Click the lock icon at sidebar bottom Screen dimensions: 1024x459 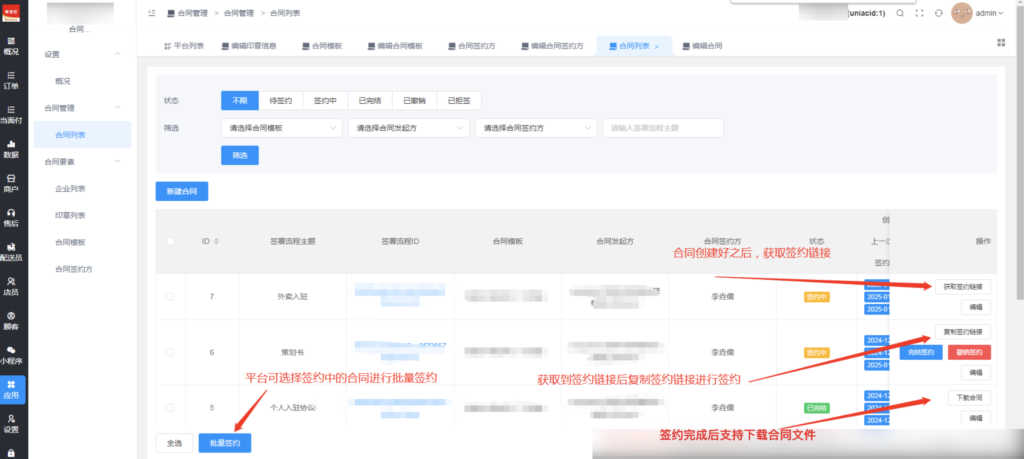pyautogui.click(x=11, y=452)
